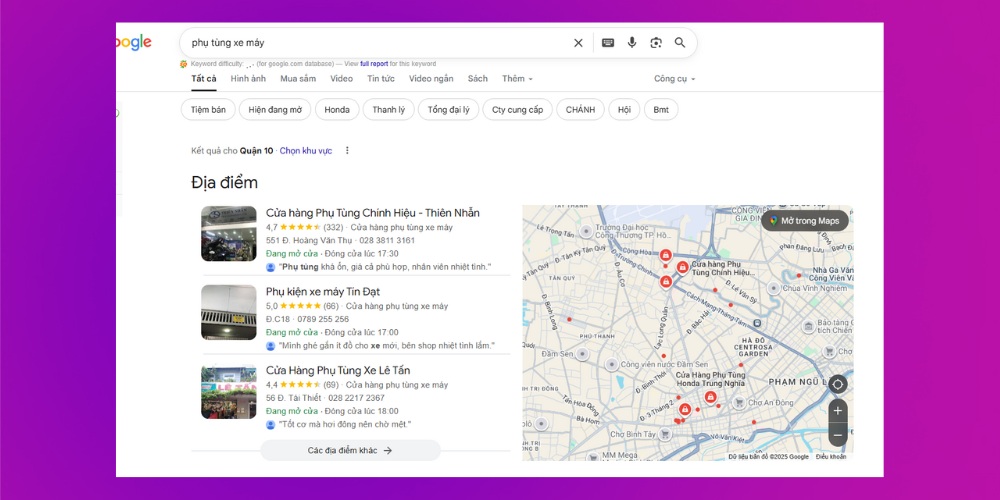Viewport: 1000px width, 500px height.
Task: Click the Địa điểm heading
Action: tap(224, 182)
